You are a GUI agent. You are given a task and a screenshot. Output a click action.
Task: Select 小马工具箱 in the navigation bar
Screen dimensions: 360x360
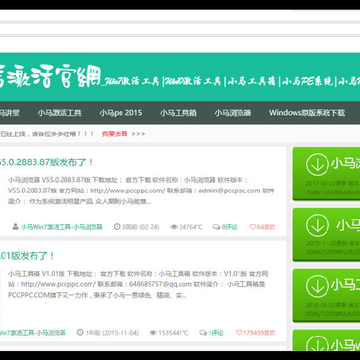(x=178, y=113)
